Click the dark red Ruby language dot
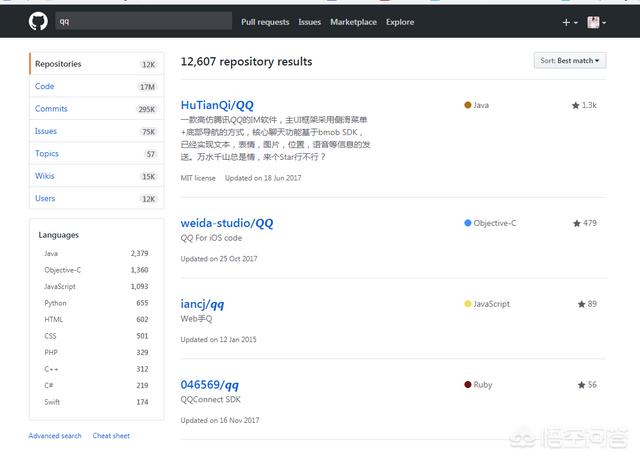The width and height of the screenshot is (640, 460). tap(468, 385)
